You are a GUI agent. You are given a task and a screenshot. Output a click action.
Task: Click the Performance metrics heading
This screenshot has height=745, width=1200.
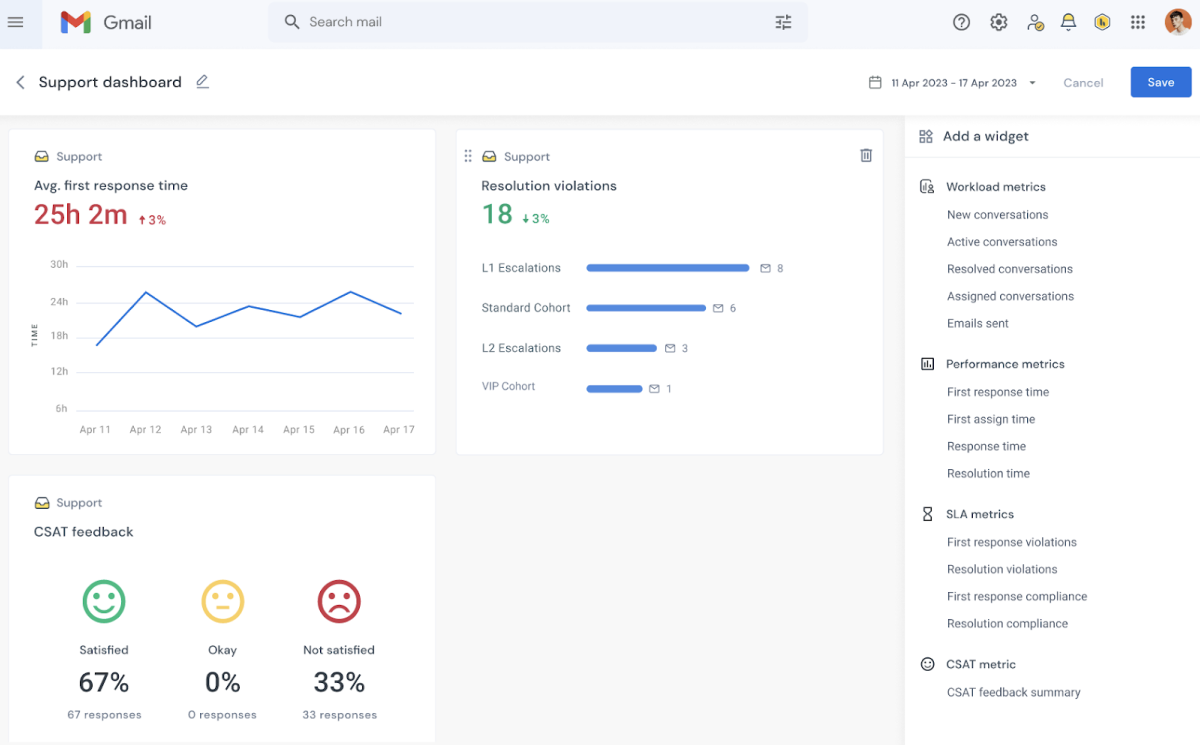tap(1005, 364)
